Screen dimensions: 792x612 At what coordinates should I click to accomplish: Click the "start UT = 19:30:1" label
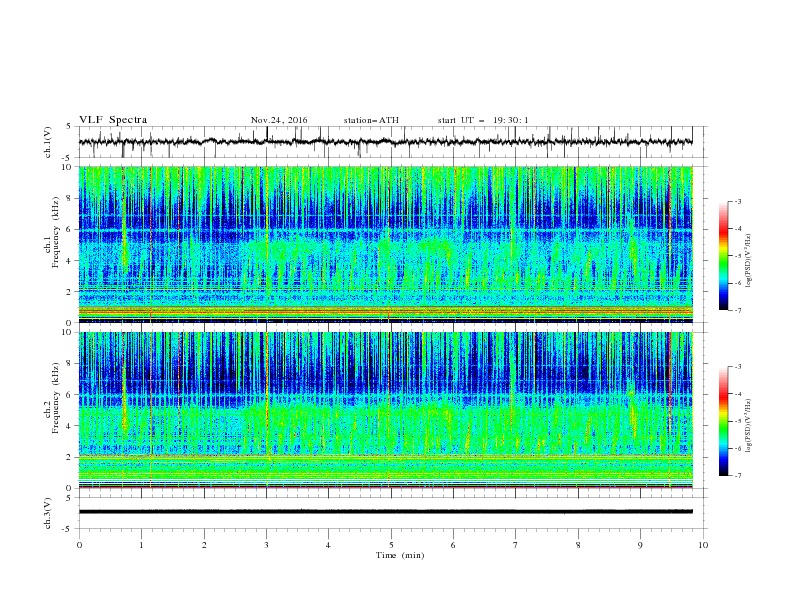(x=483, y=120)
